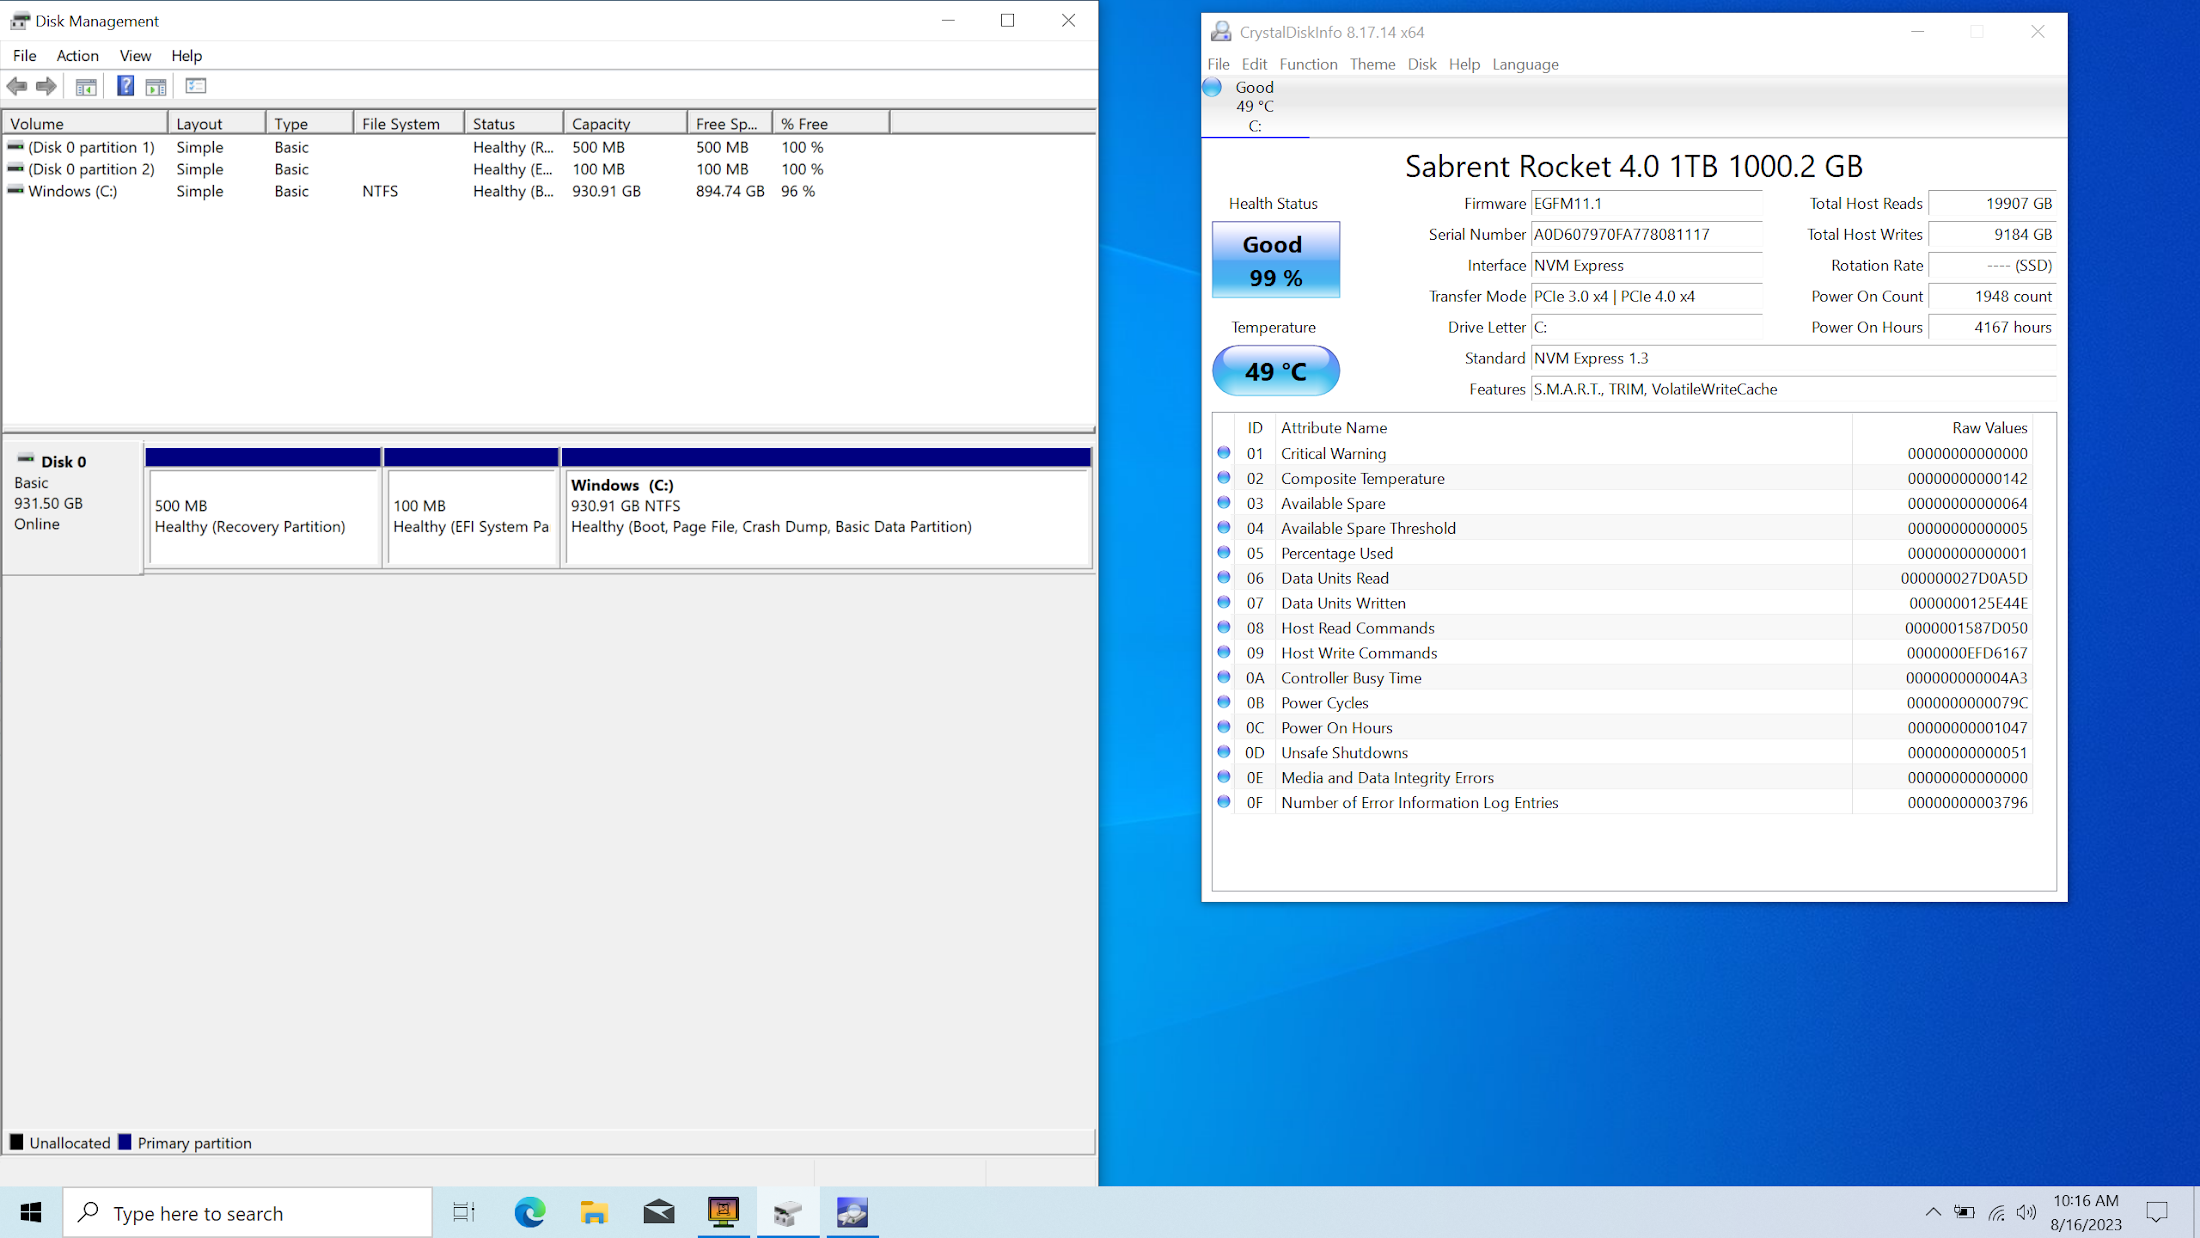Click the monitor app icon in taskbar

click(723, 1213)
